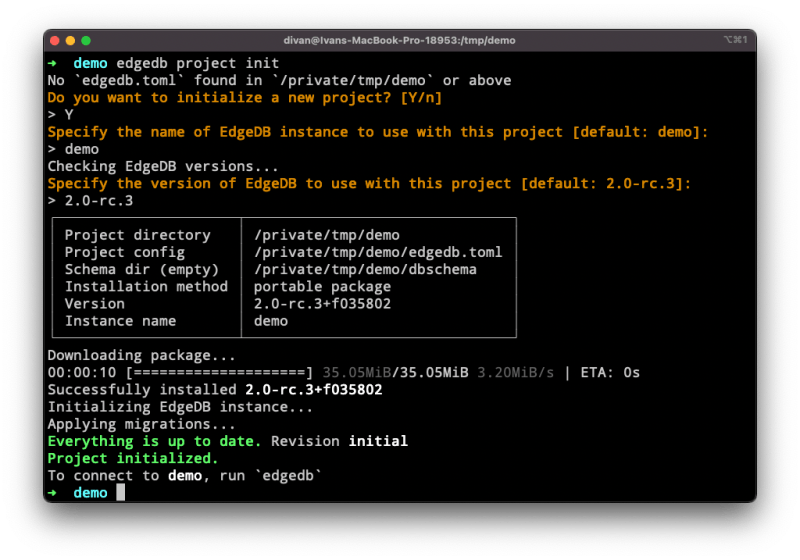Screen dimensions: 800x560
Task: Click 'Specify the version of EdgeDB' prompt
Action: tap(172, 184)
